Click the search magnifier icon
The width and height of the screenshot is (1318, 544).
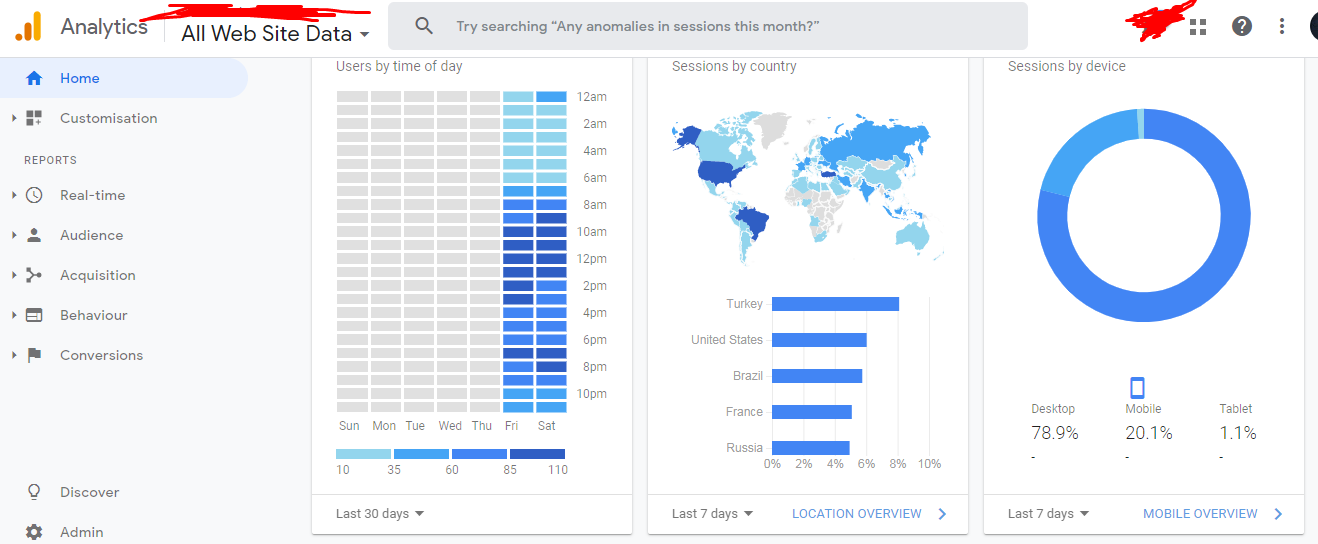tap(424, 26)
